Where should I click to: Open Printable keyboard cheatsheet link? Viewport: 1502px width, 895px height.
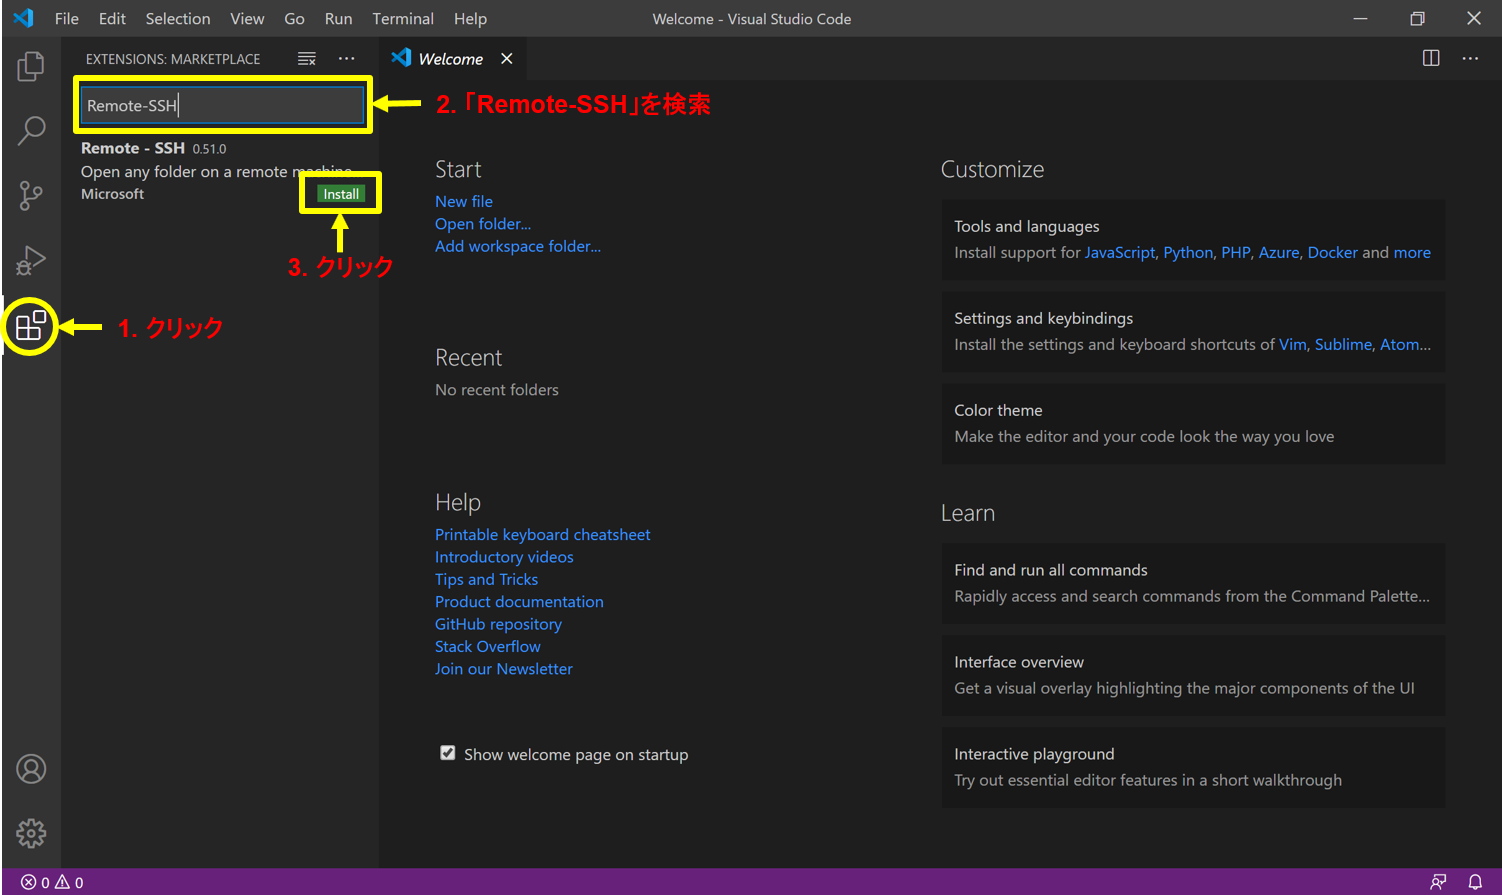click(x=543, y=535)
